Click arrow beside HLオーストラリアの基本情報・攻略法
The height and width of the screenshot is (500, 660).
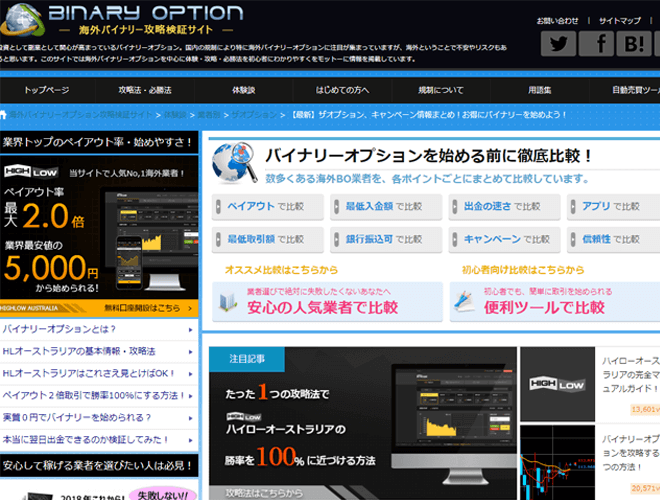tap(191, 352)
